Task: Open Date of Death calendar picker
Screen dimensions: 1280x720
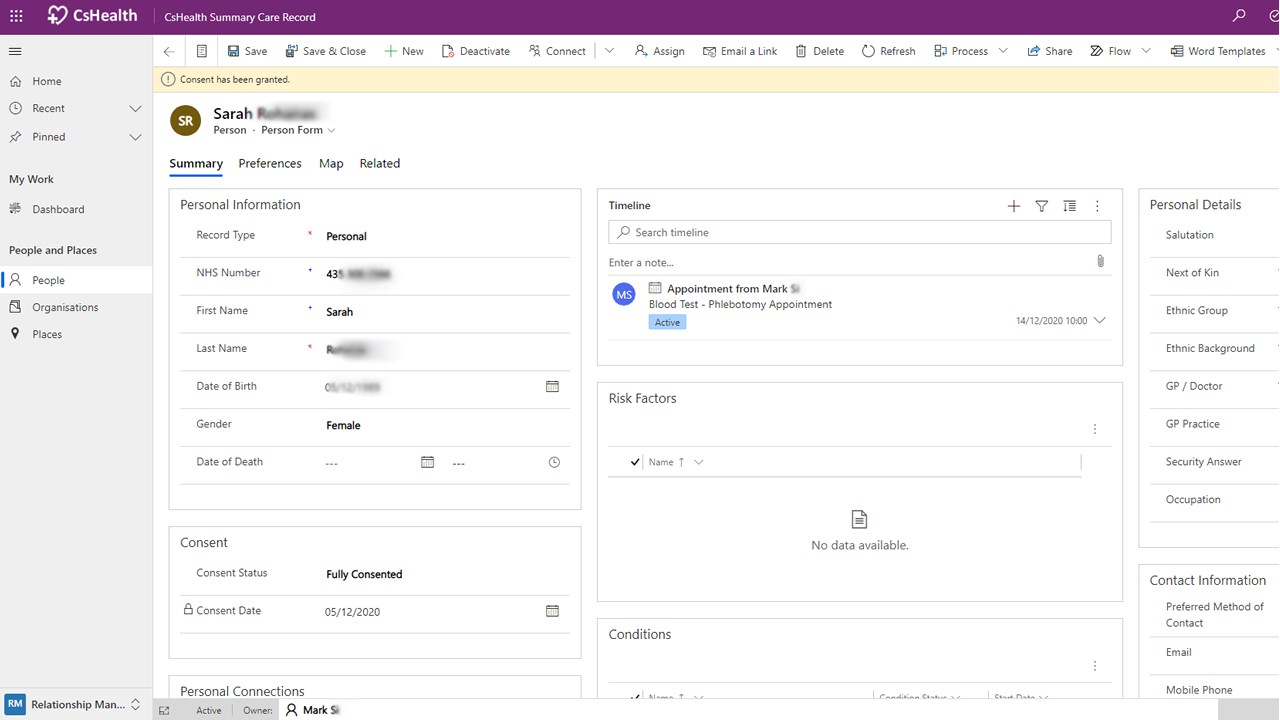Action: (x=427, y=463)
